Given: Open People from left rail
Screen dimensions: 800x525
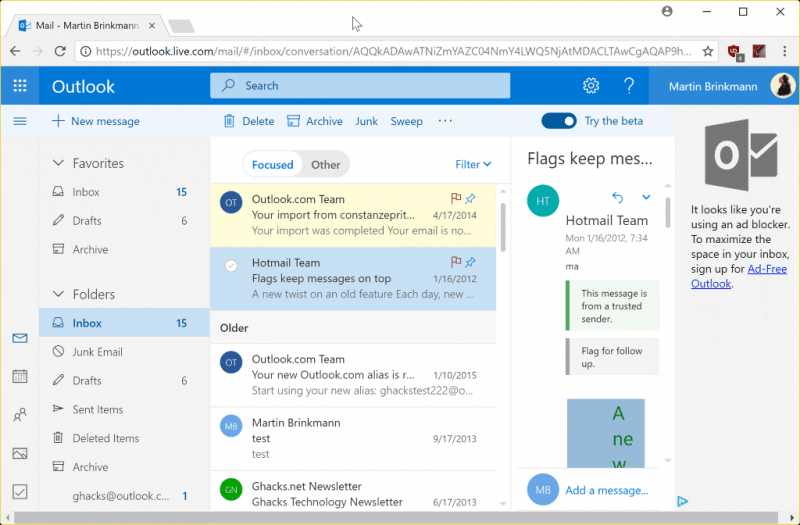Looking at the screenshot, I should [20, 415].
